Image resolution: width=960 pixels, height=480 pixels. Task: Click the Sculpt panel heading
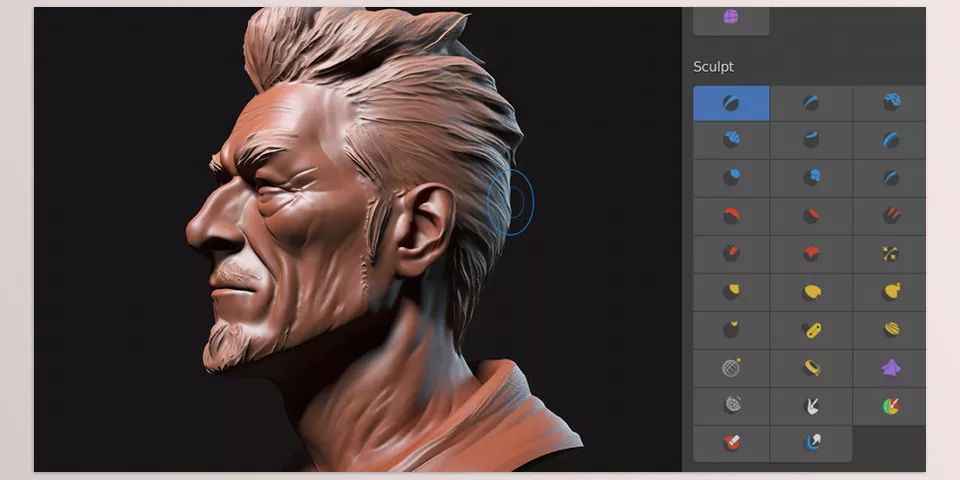[713, 67]
